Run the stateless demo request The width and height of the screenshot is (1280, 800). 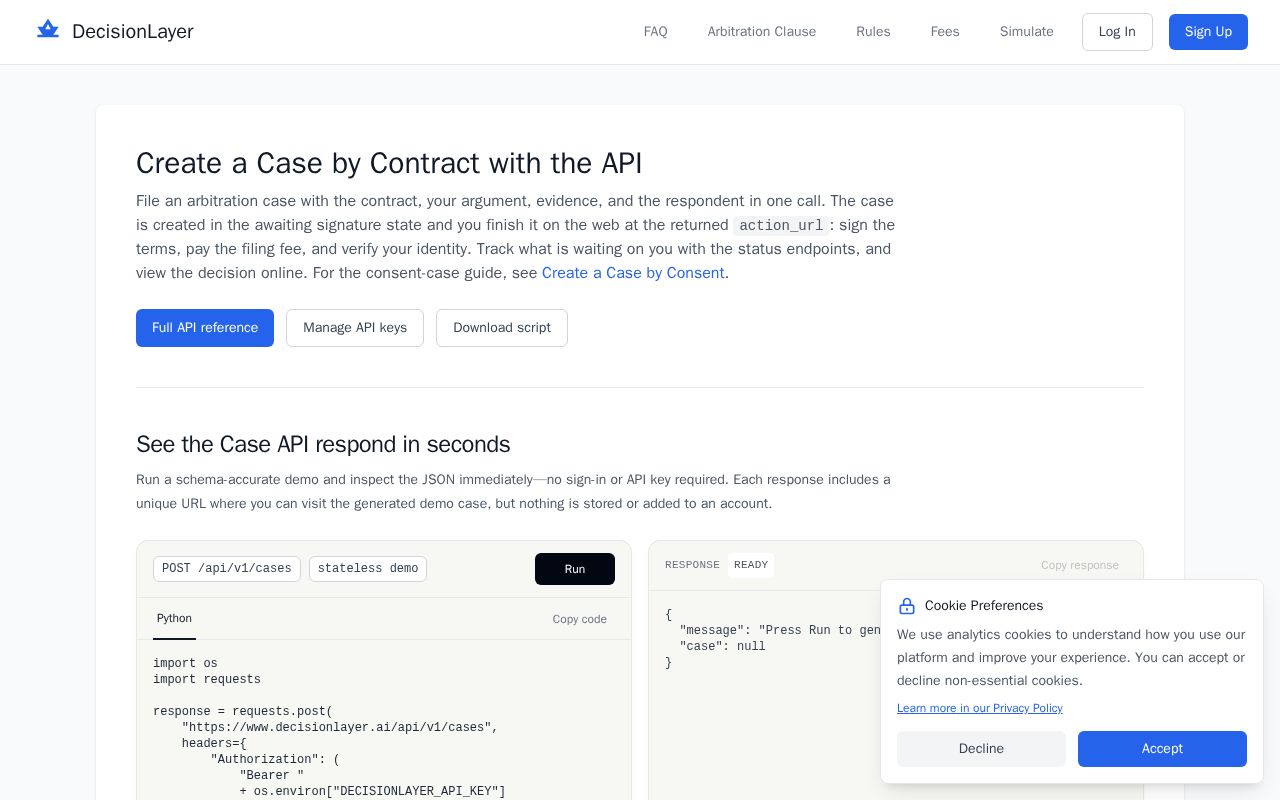click(x=575, y=569)
